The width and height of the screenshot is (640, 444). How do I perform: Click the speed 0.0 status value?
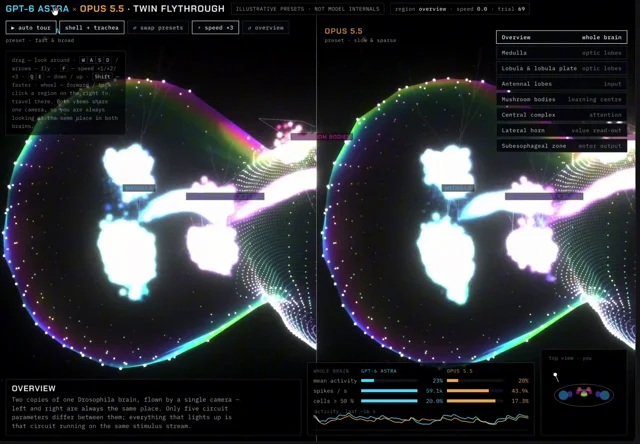pos(472,9)
